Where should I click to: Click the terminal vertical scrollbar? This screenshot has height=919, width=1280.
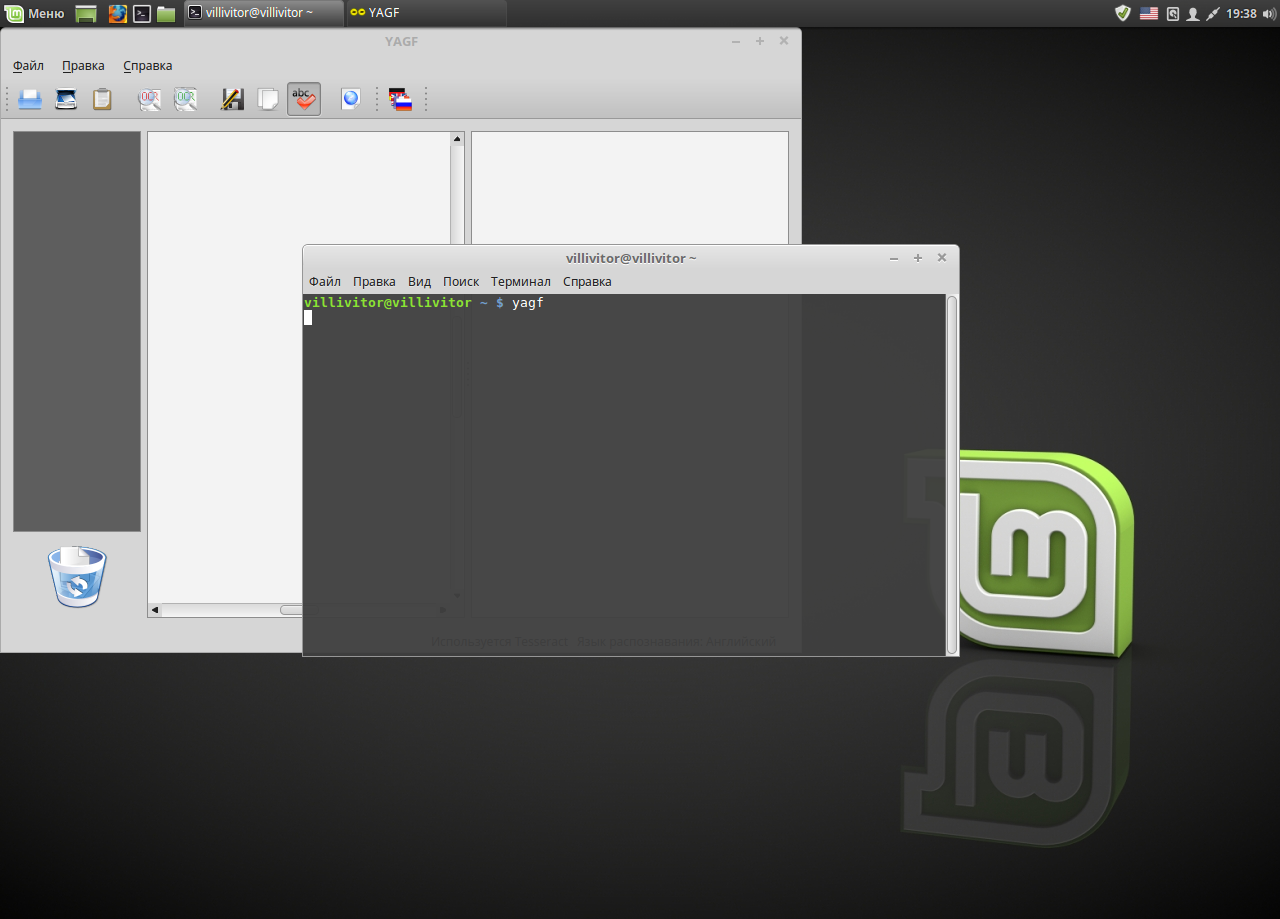952,474
